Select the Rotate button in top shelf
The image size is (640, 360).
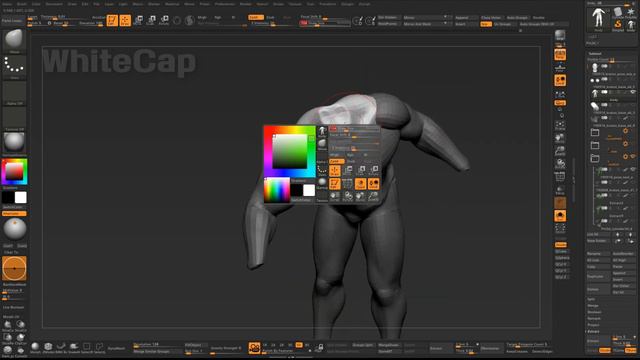pos(164,20)
